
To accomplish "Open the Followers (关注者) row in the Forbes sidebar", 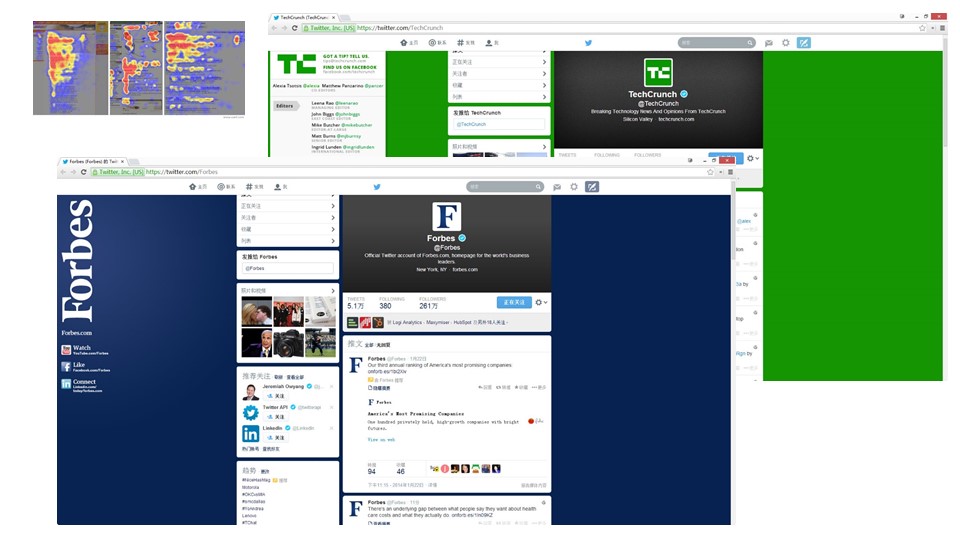I will (x=288, y=217).
